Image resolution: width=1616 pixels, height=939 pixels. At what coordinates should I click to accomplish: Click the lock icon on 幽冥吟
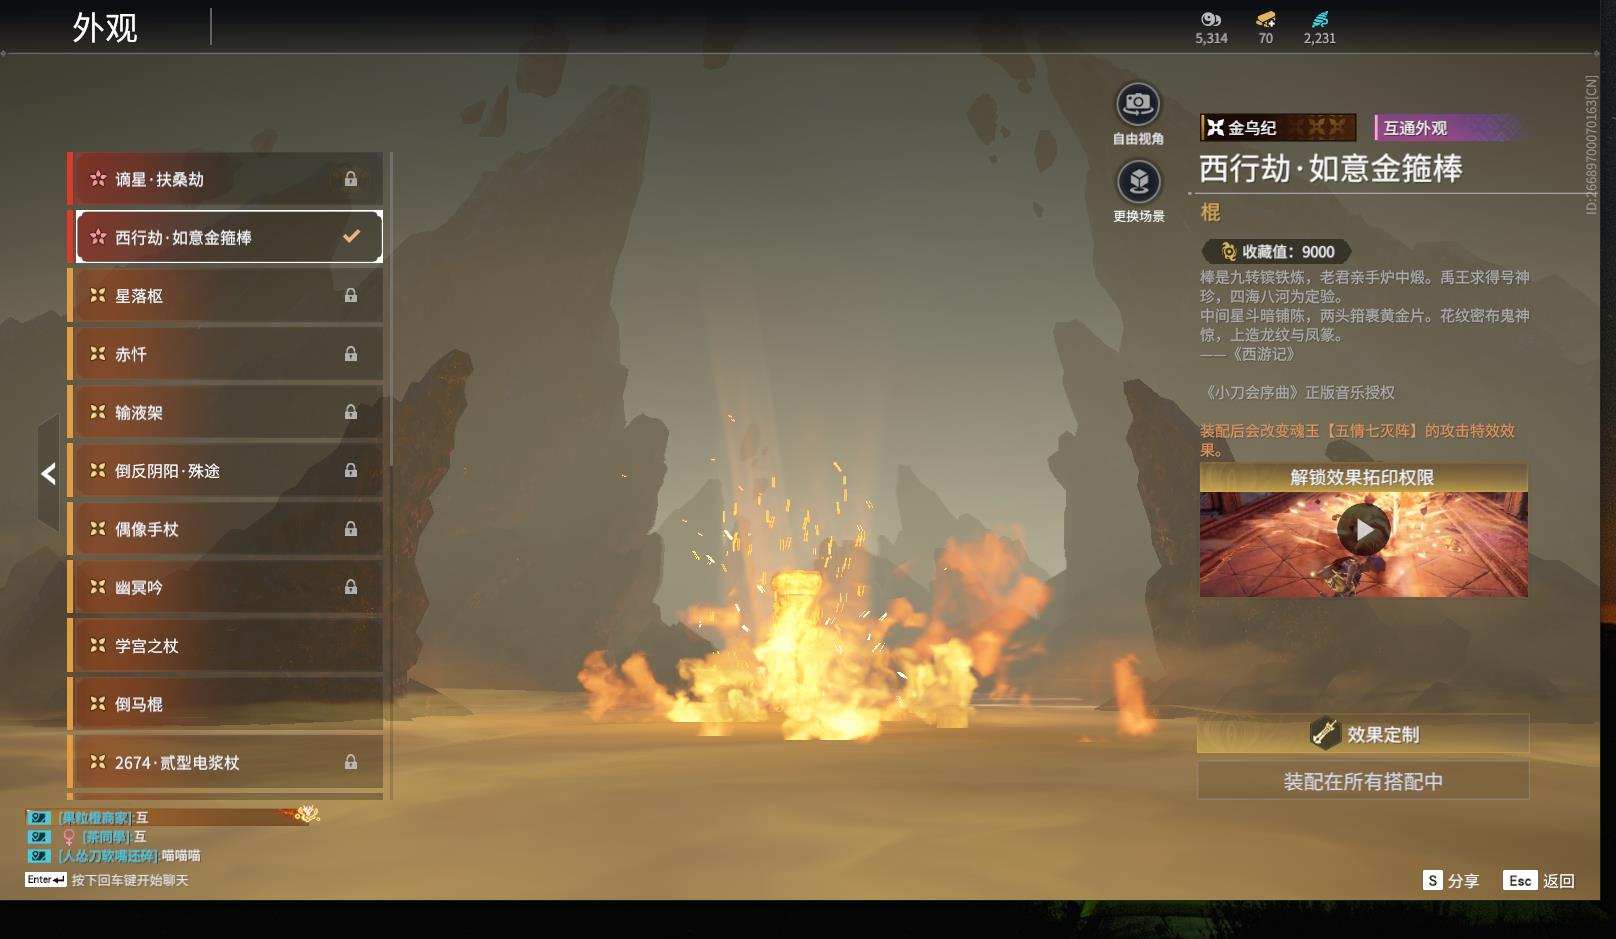pos(351,587)
